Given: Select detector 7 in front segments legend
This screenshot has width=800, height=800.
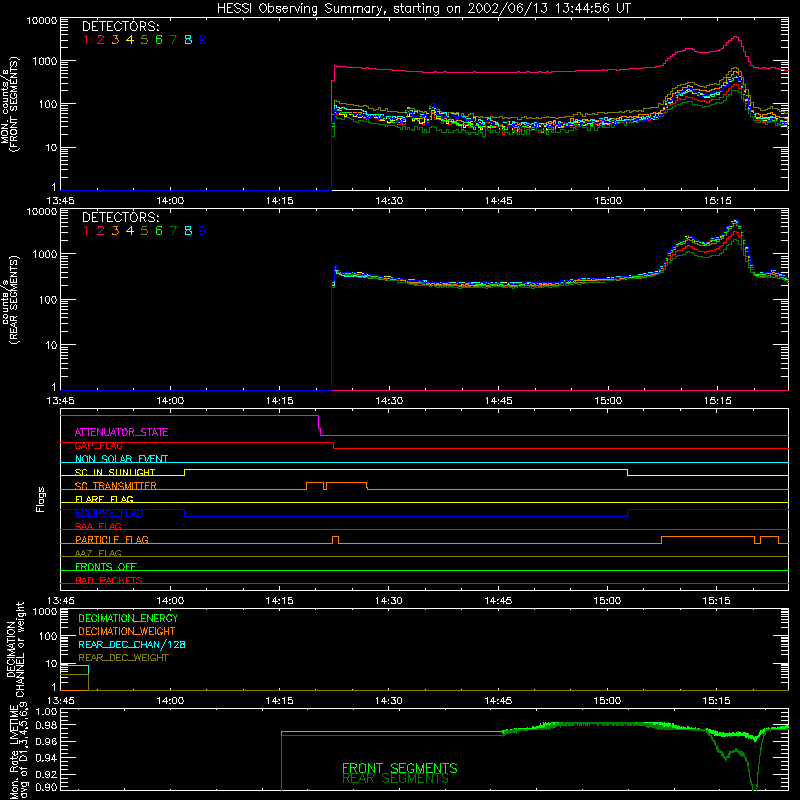Looking at the screenshot, I should 173,39.
